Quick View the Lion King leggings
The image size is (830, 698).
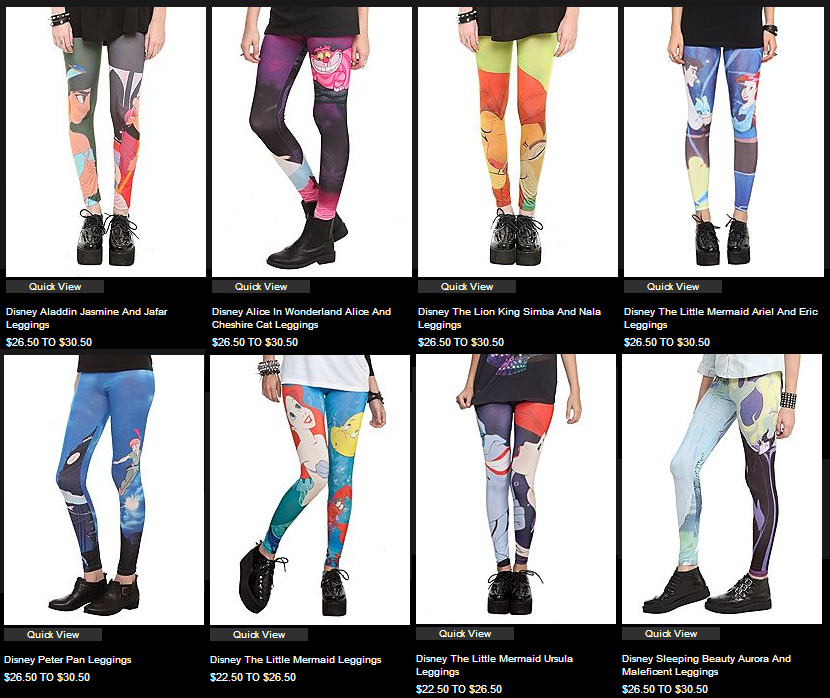pos(466,287)
